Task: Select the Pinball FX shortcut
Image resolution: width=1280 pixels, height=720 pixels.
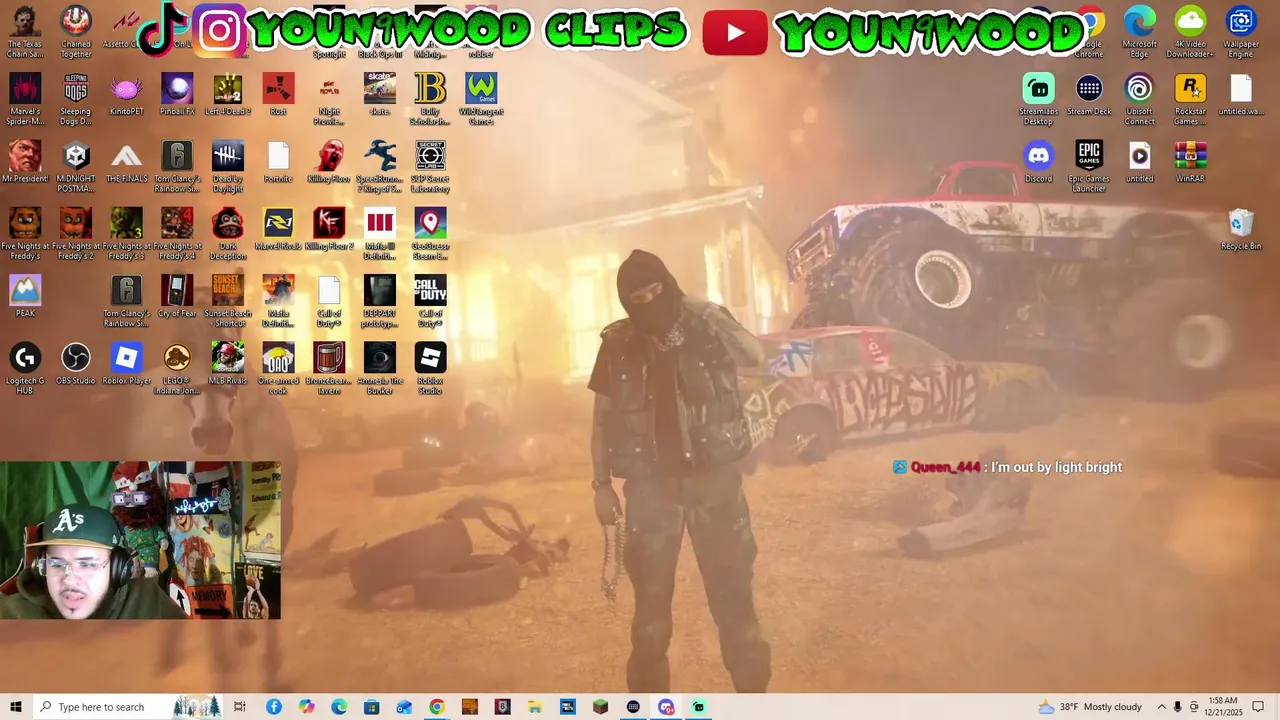Action: pos(177,95)
